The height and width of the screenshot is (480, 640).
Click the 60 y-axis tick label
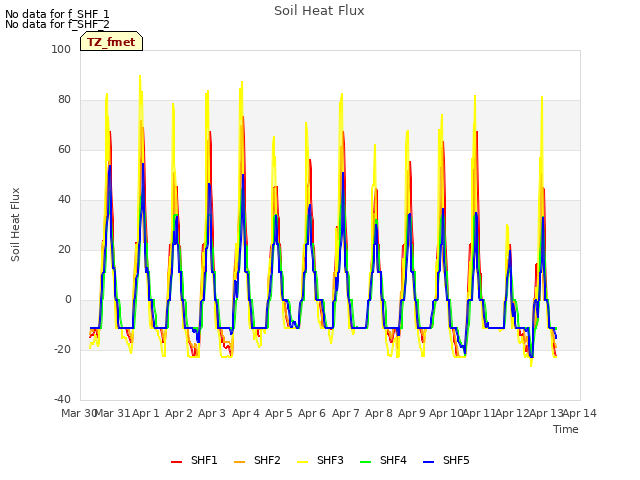(64, 149)
